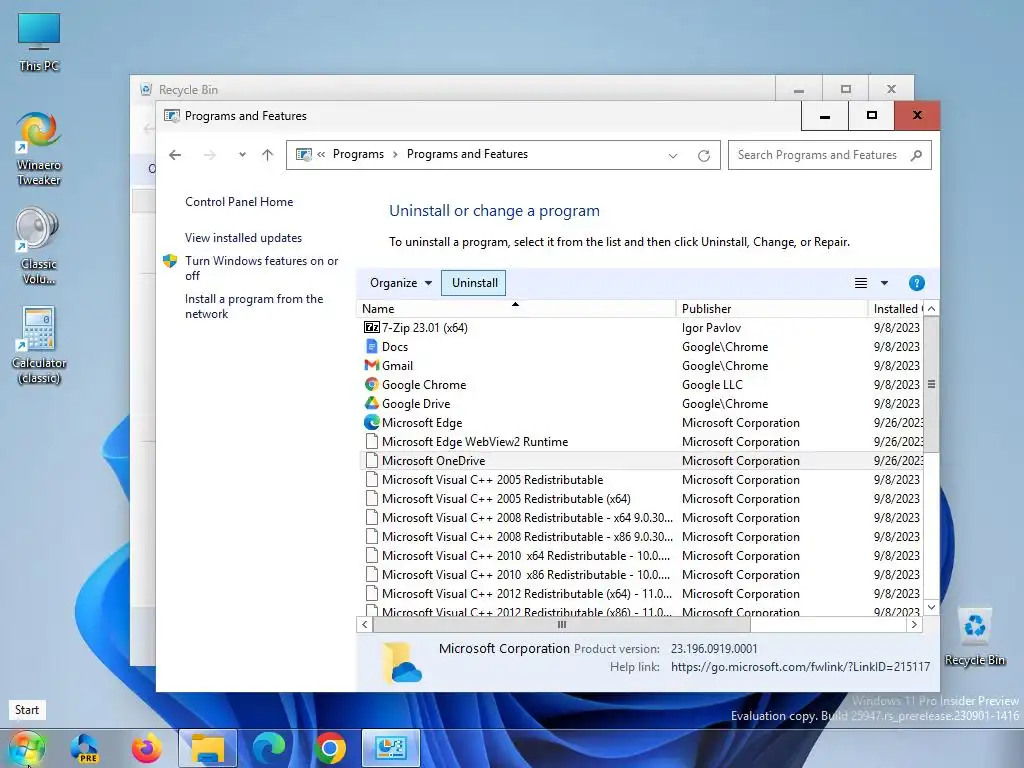1024x768 pixels.
Task: Select Visual C++ 2008 Redistributable x64 row
Action: coord(641,517)
